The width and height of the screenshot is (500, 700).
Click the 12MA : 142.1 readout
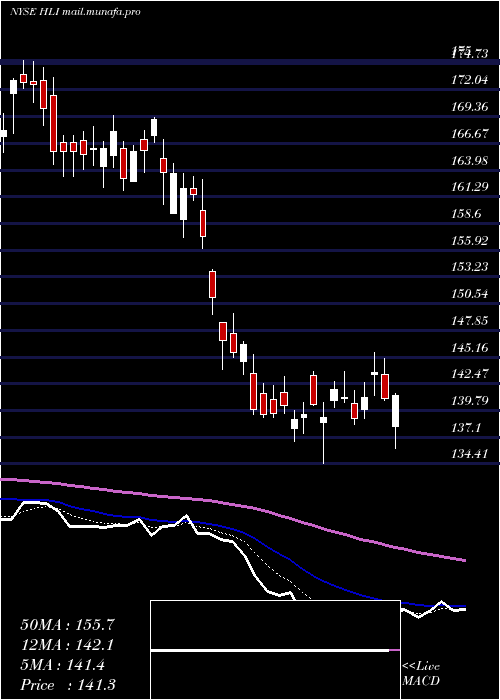[67, 645]
